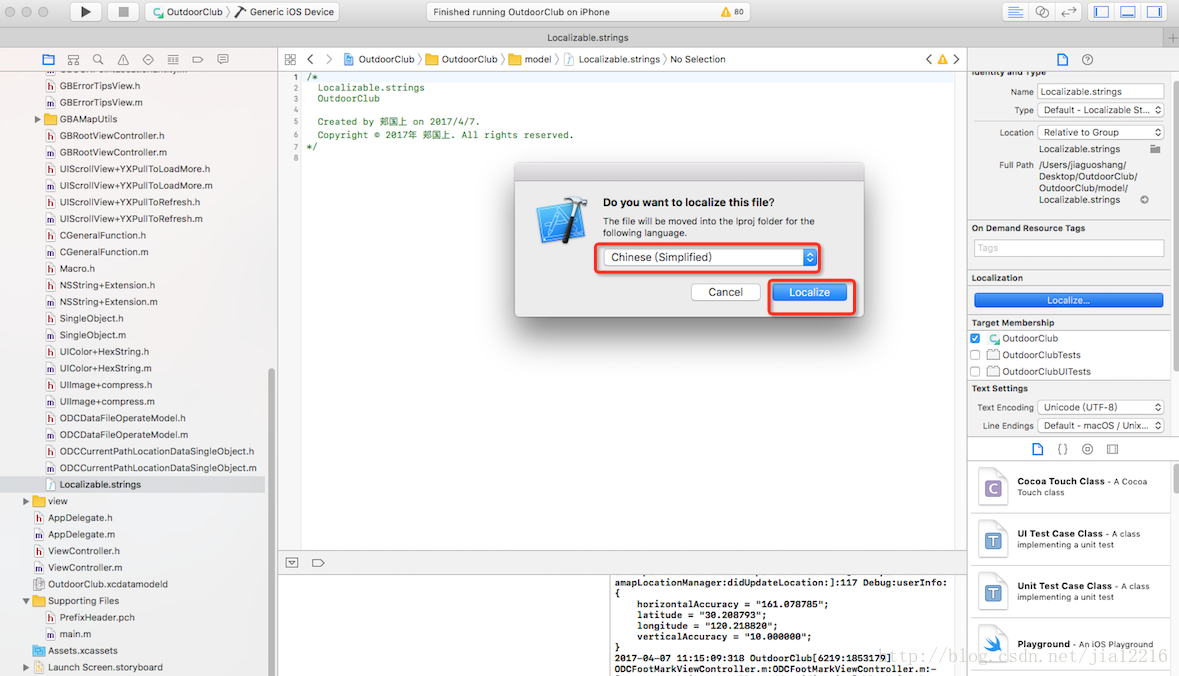Viewport: 1179px width, 676px height.
Task: Hide the debug area via console toggle icon
Action: [292, 562]
